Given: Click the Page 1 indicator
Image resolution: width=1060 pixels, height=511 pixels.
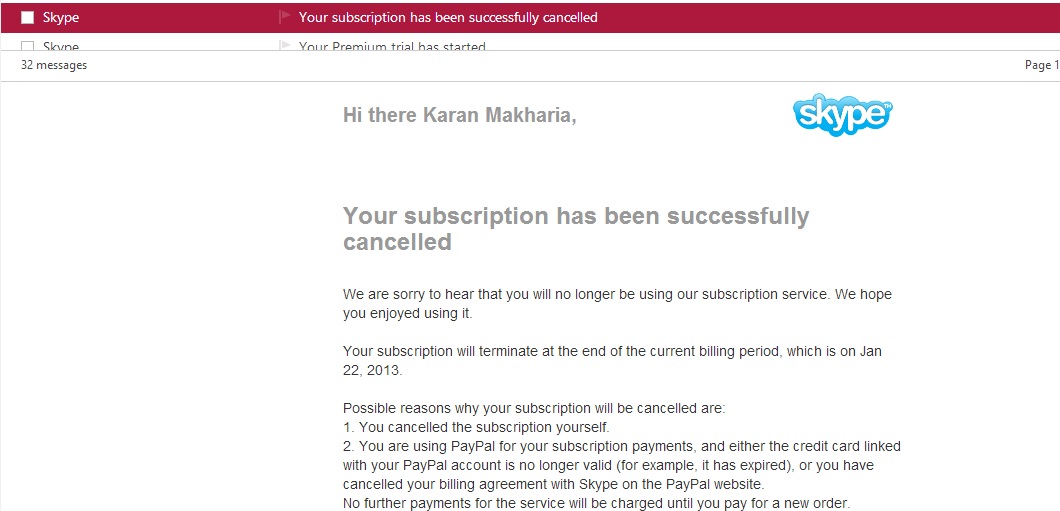Looking at the screenshot, I should click(x=1042, y=66).
